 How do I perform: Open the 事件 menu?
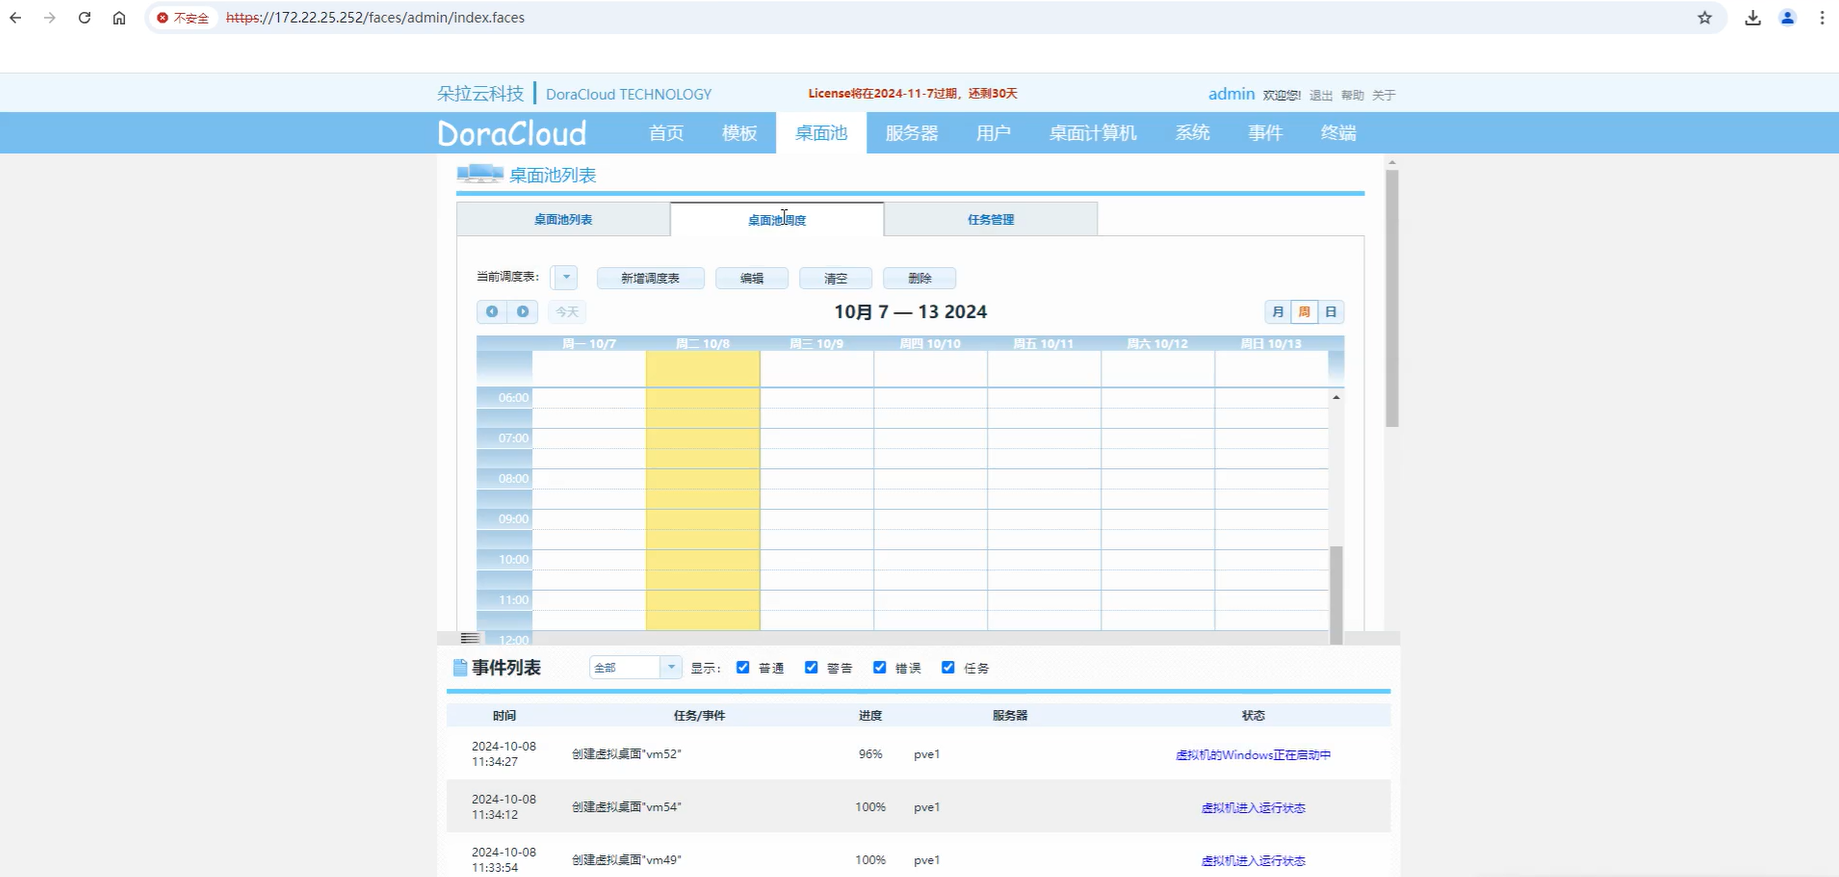[x=1266, y=133]
